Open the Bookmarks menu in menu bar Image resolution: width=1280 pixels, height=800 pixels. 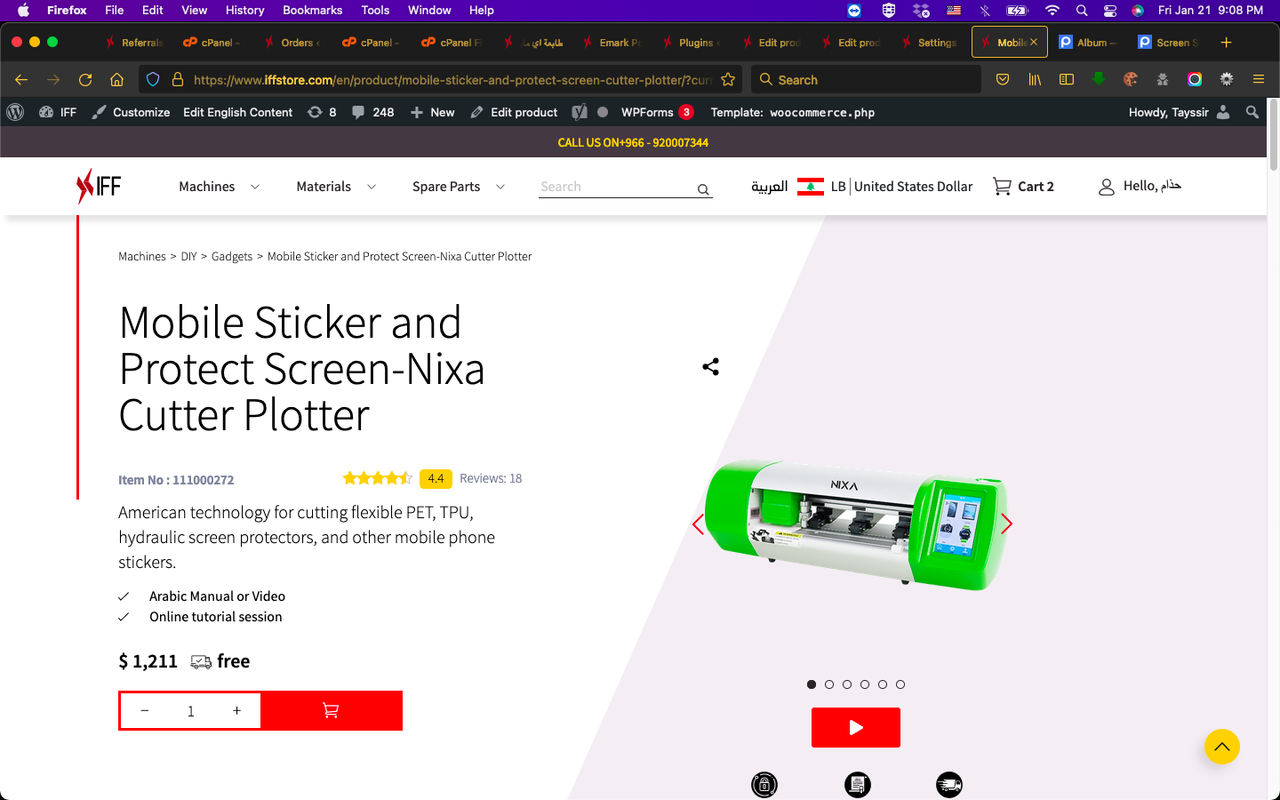[312, 10]
